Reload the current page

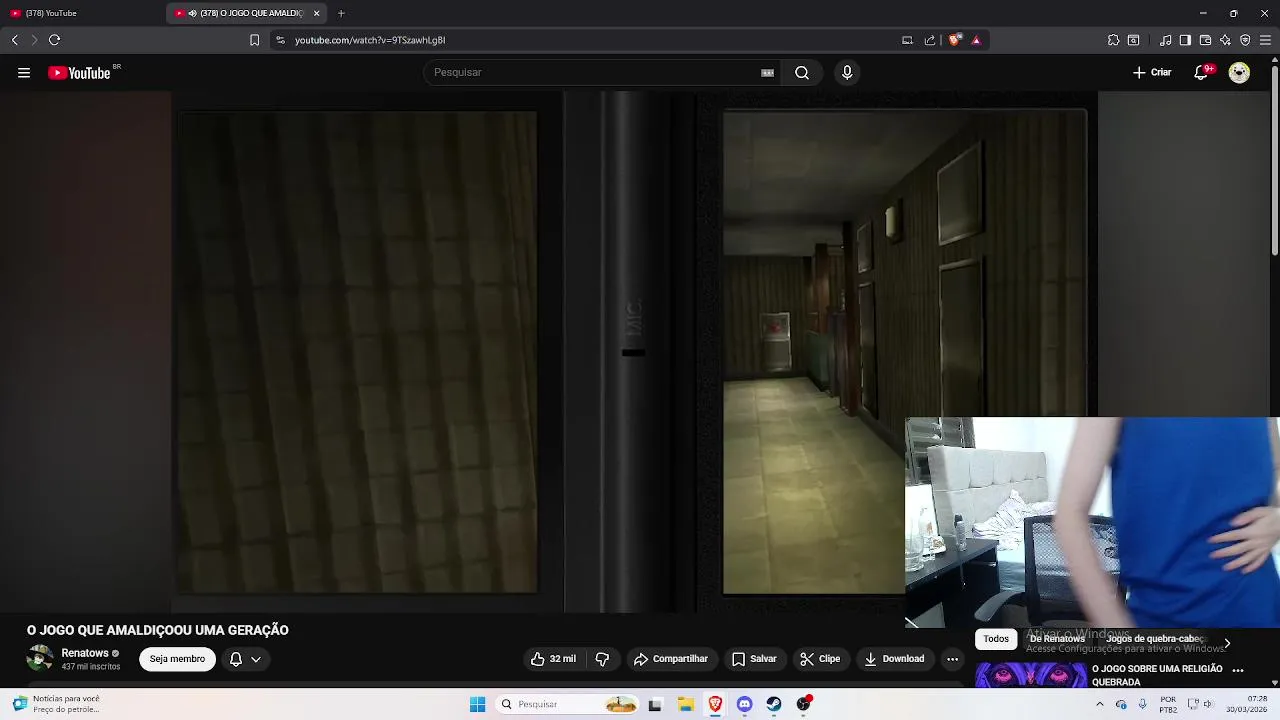pyautogui.click(x=54, y=40)
